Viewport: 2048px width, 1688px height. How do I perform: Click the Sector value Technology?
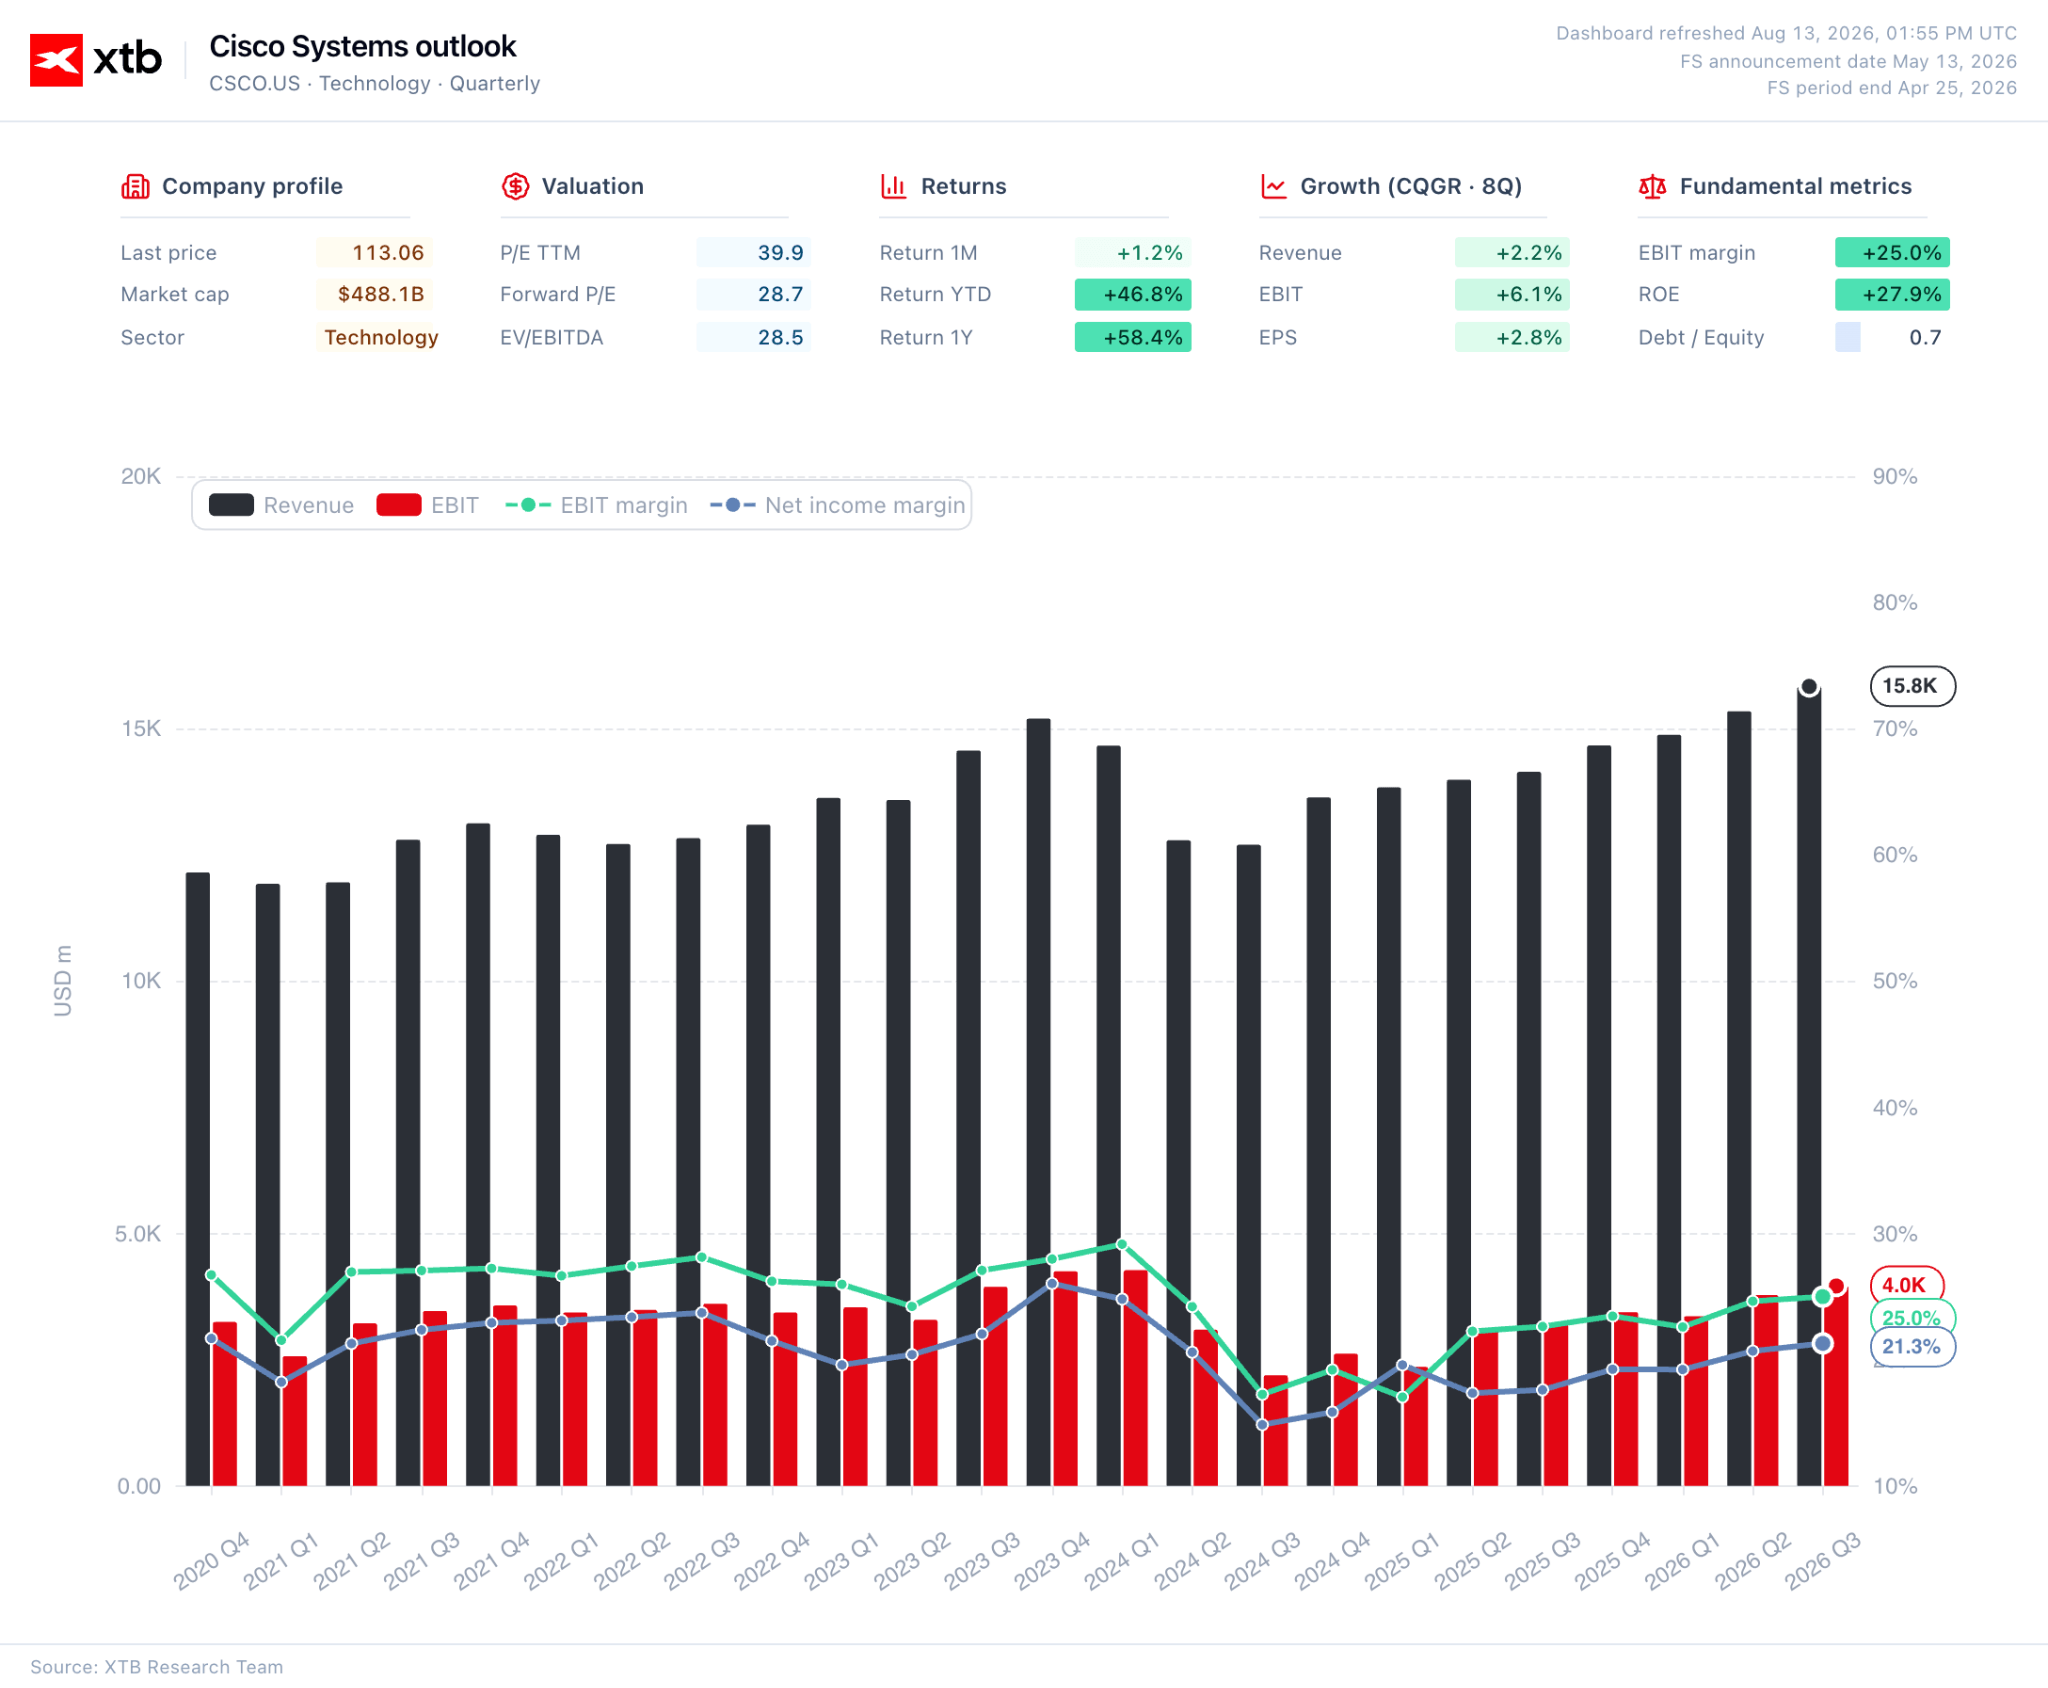pos(381,337)
